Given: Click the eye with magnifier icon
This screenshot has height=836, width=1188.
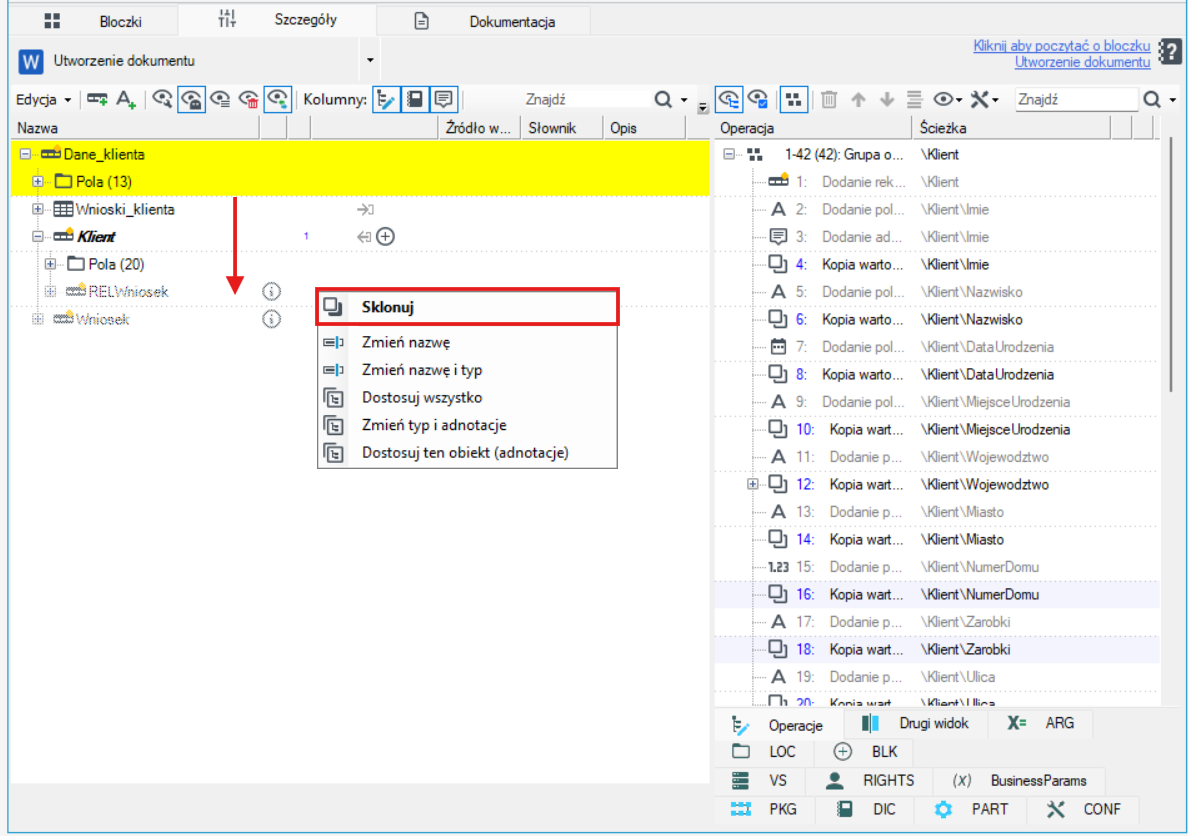Looking at the screenshot, I should (x=162, y=99).
